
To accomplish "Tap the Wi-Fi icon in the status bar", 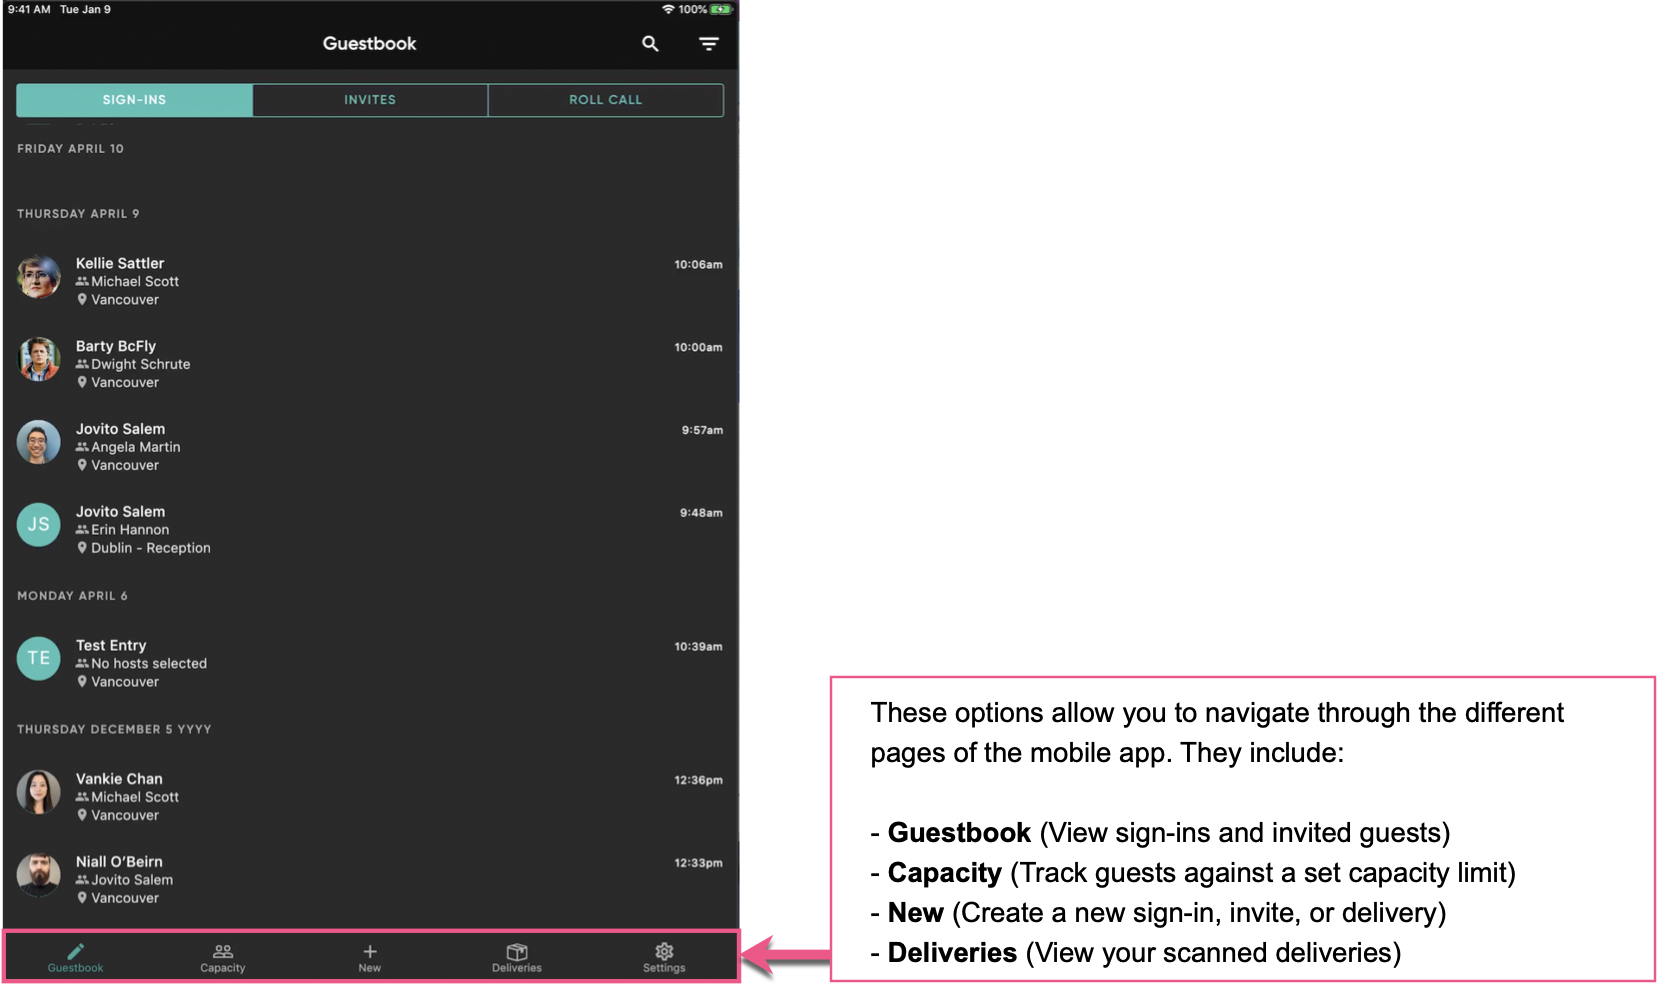I will (668, 9).
